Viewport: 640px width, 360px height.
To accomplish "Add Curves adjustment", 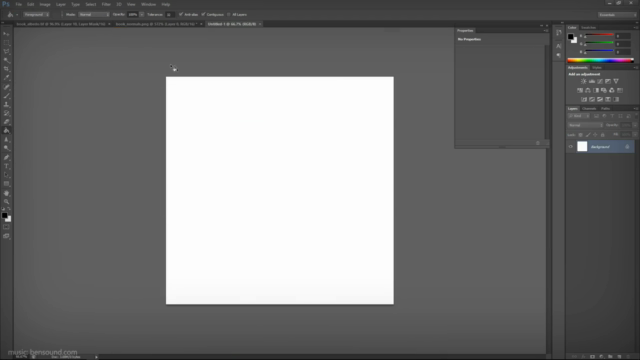I will [x=600, y=81].
